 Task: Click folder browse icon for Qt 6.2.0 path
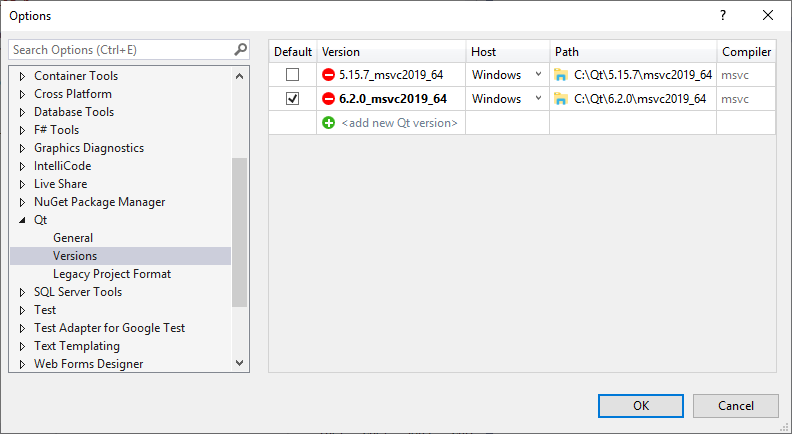click(x=561, y=99)
